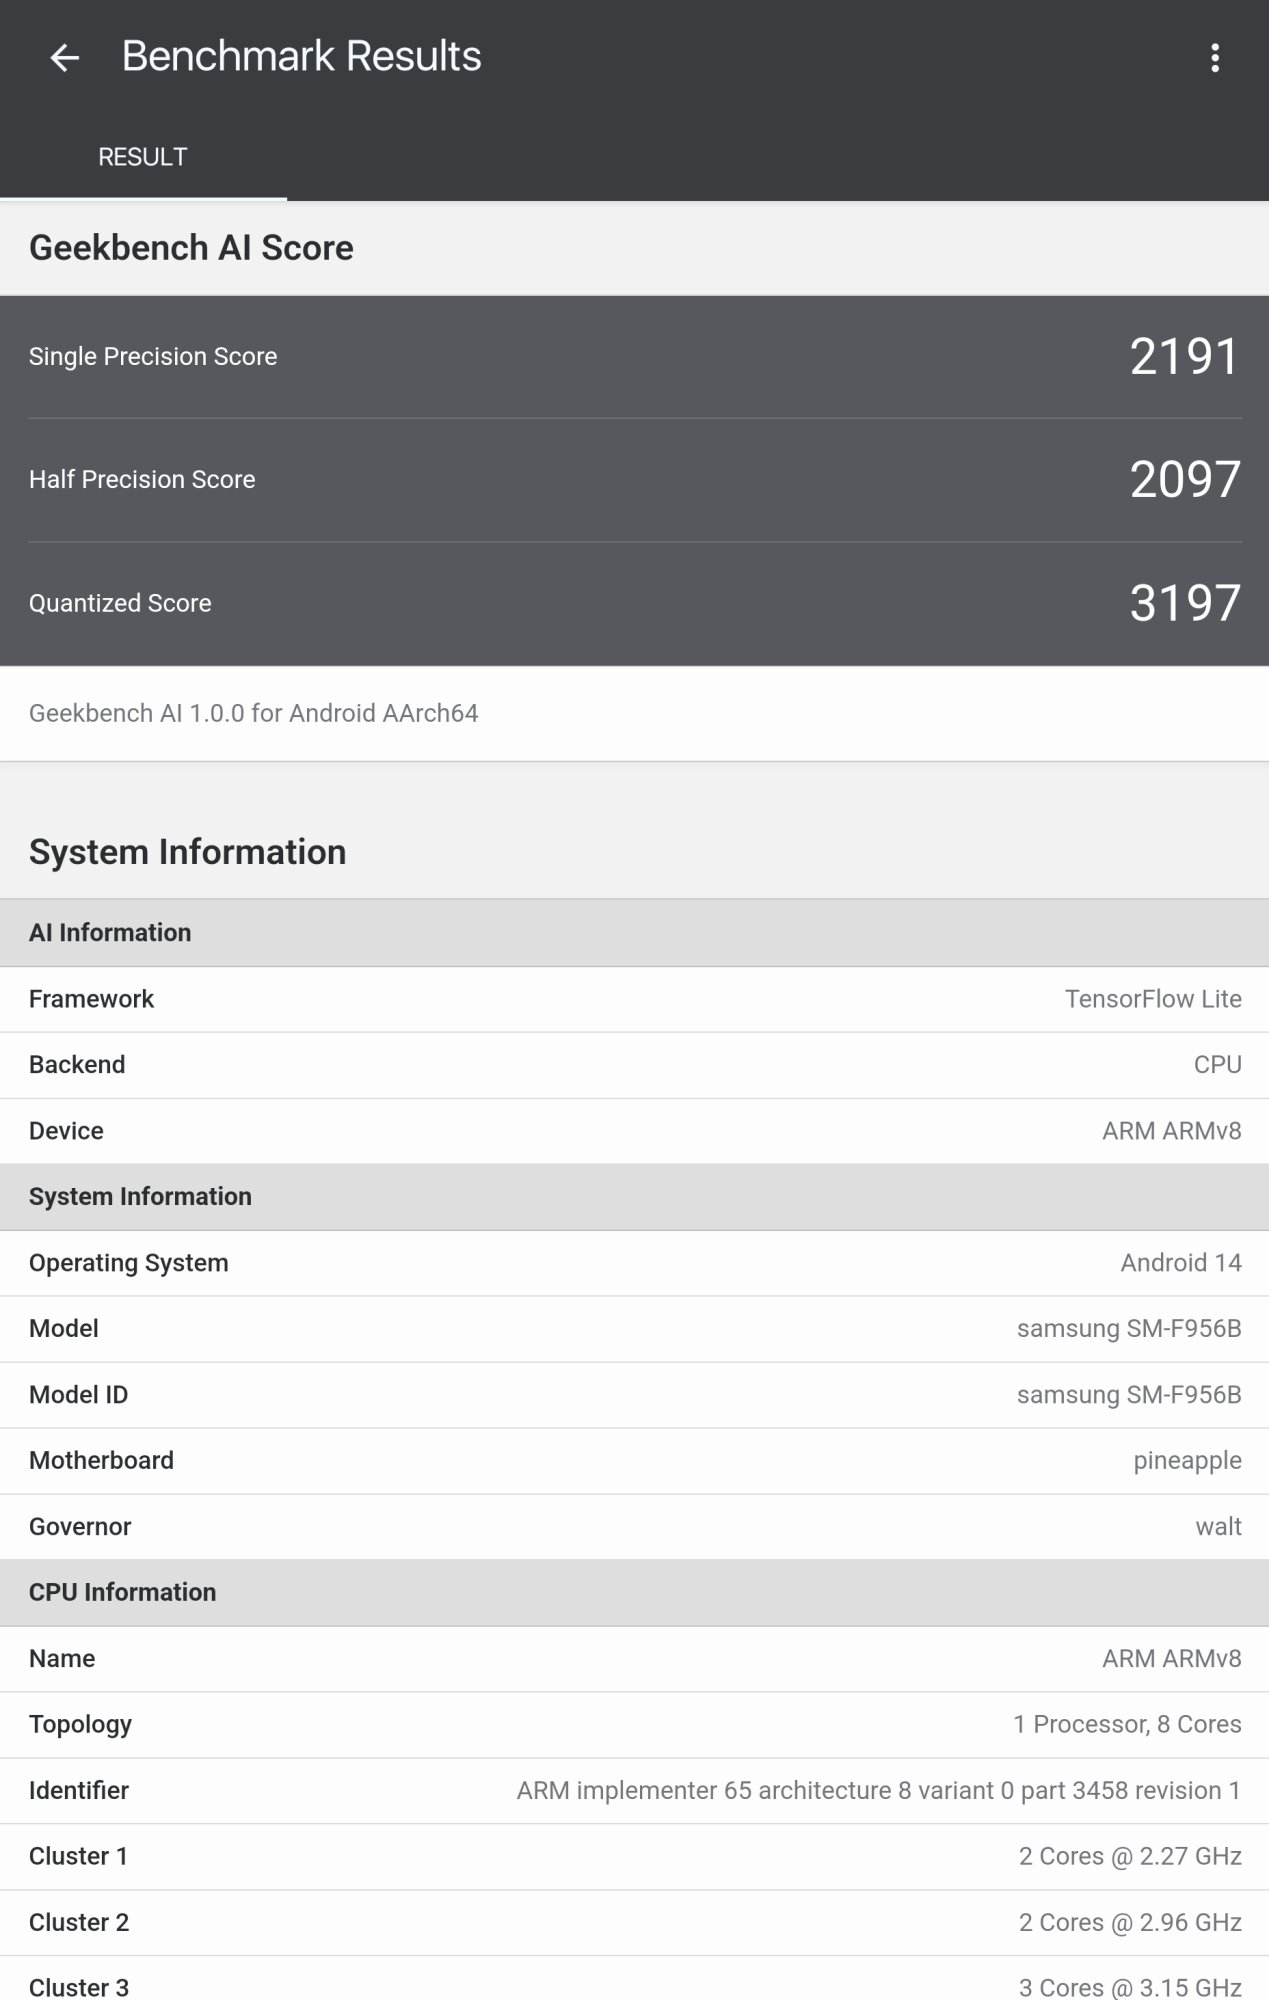Tap Quantized Score label
This screenshot has width=1269, height=2000.
(x=120, y=604)
